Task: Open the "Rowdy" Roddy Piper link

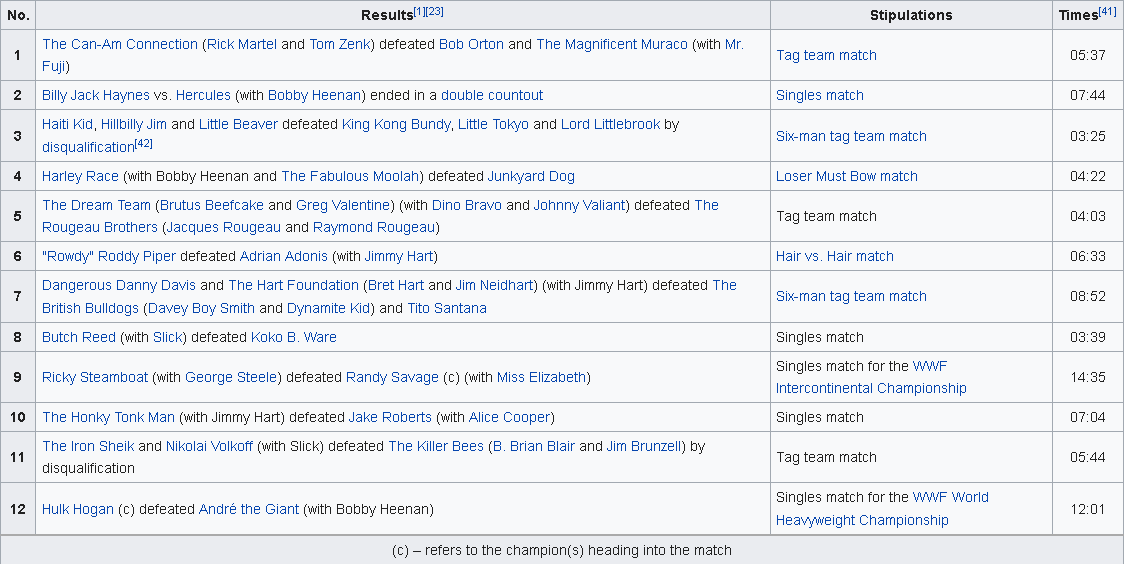Action: [109, 256]
